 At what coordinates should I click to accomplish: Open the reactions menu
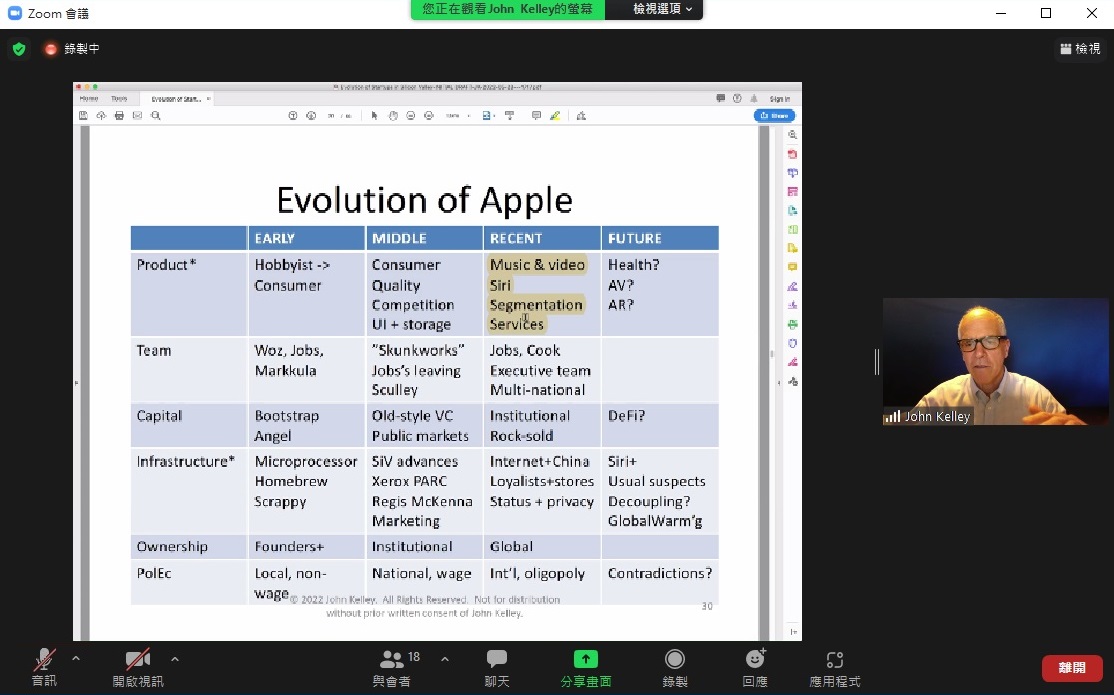click(755, 667)
